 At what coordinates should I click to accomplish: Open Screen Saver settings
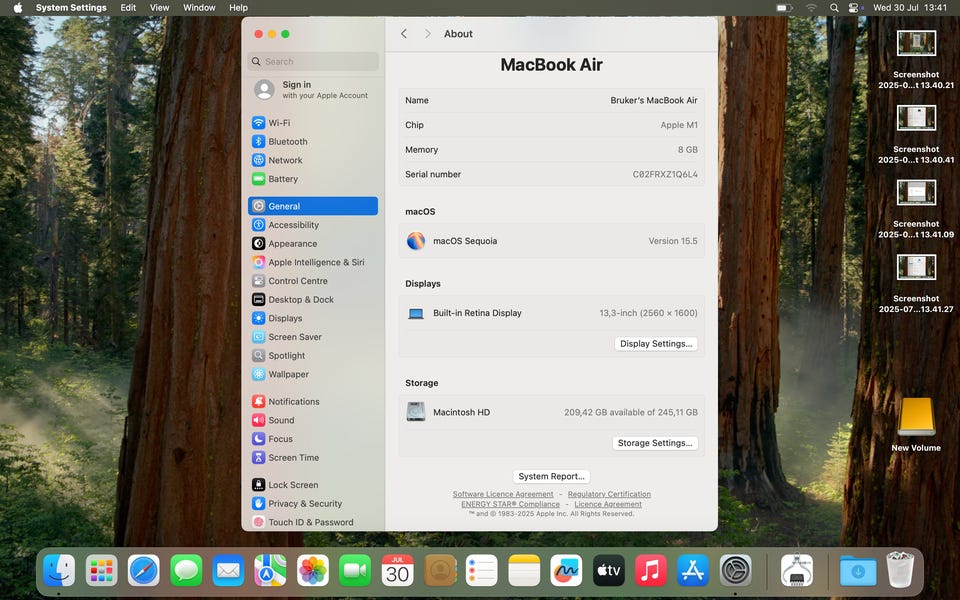pos(294,337)
